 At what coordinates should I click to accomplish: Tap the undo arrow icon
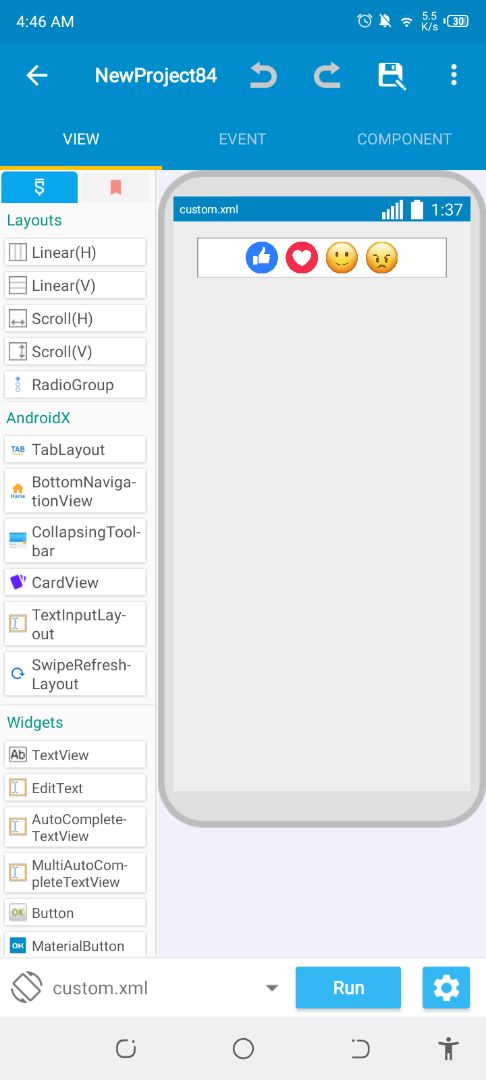click(x=263, y=75)
